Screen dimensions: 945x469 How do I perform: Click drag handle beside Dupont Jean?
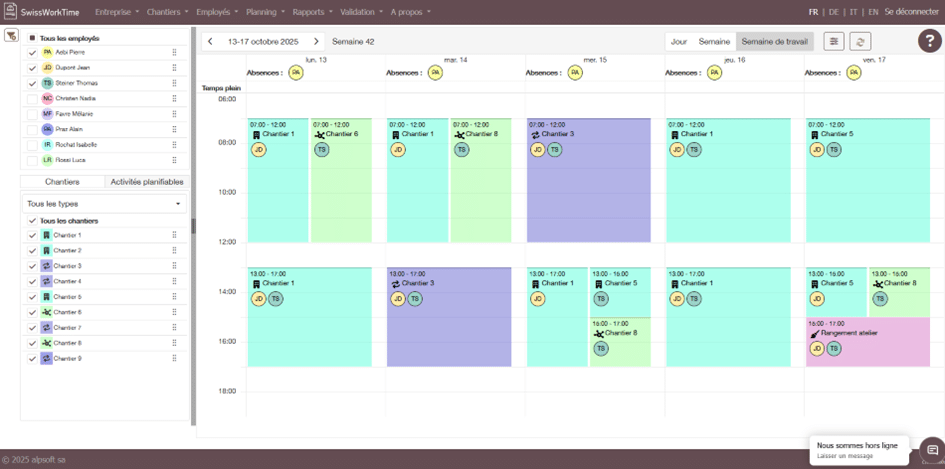(174, 68)
